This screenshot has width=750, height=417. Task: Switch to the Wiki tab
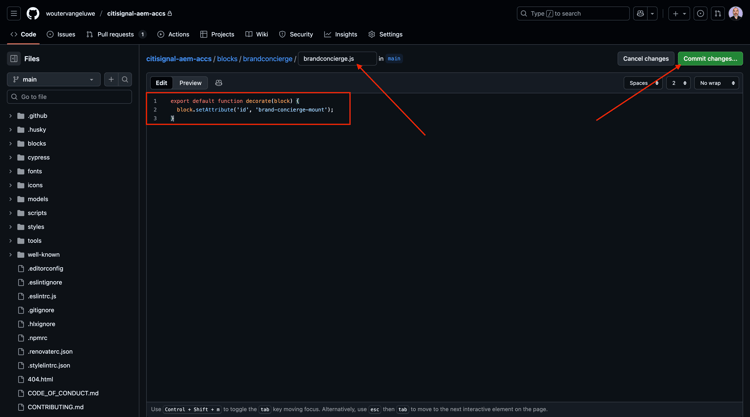[257, 34]
